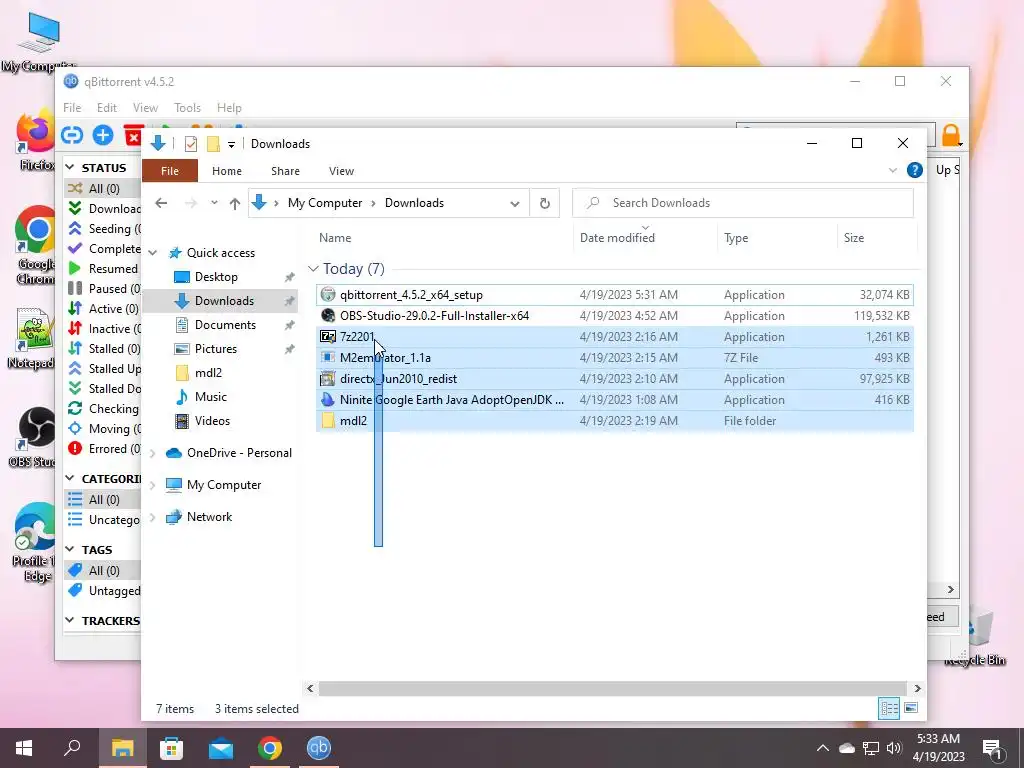1024x768 pixels.
Task: Expand OneDrive - Personal tree node
Action: 153,453
